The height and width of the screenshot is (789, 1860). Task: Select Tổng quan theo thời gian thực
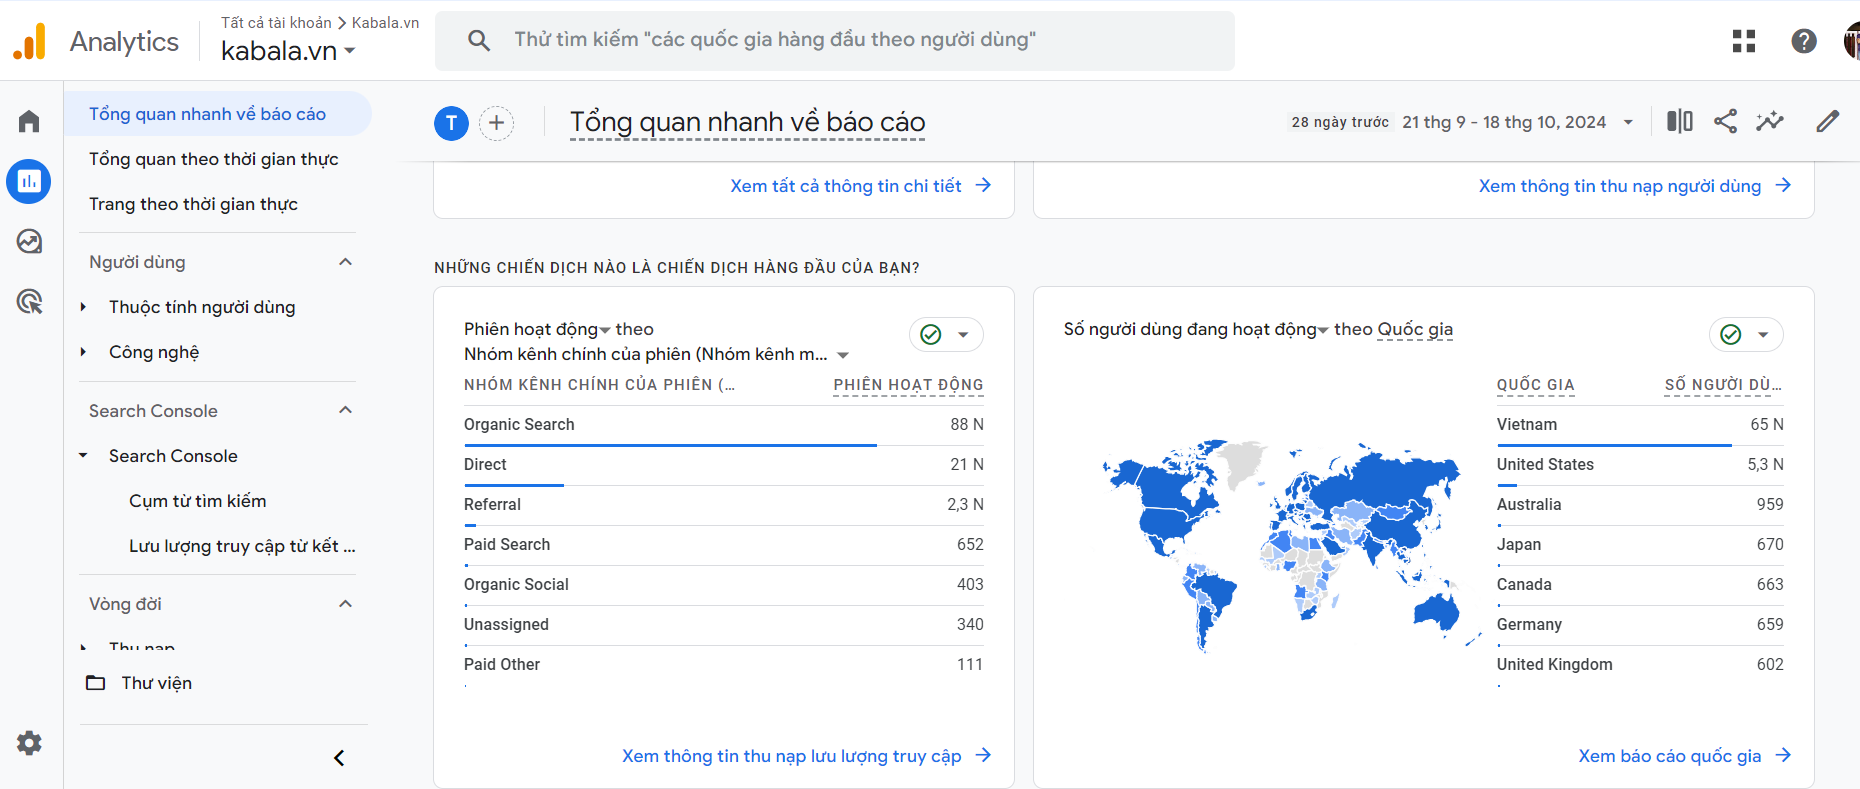pos(213,159)
